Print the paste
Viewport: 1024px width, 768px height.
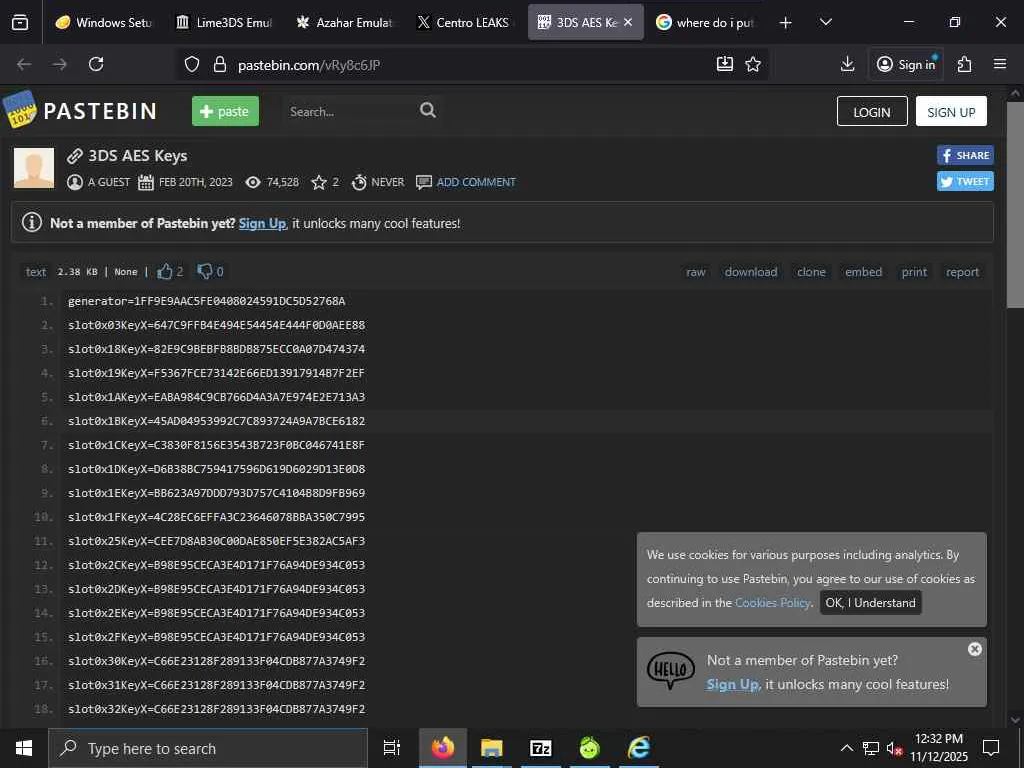(x=914, y=272)
